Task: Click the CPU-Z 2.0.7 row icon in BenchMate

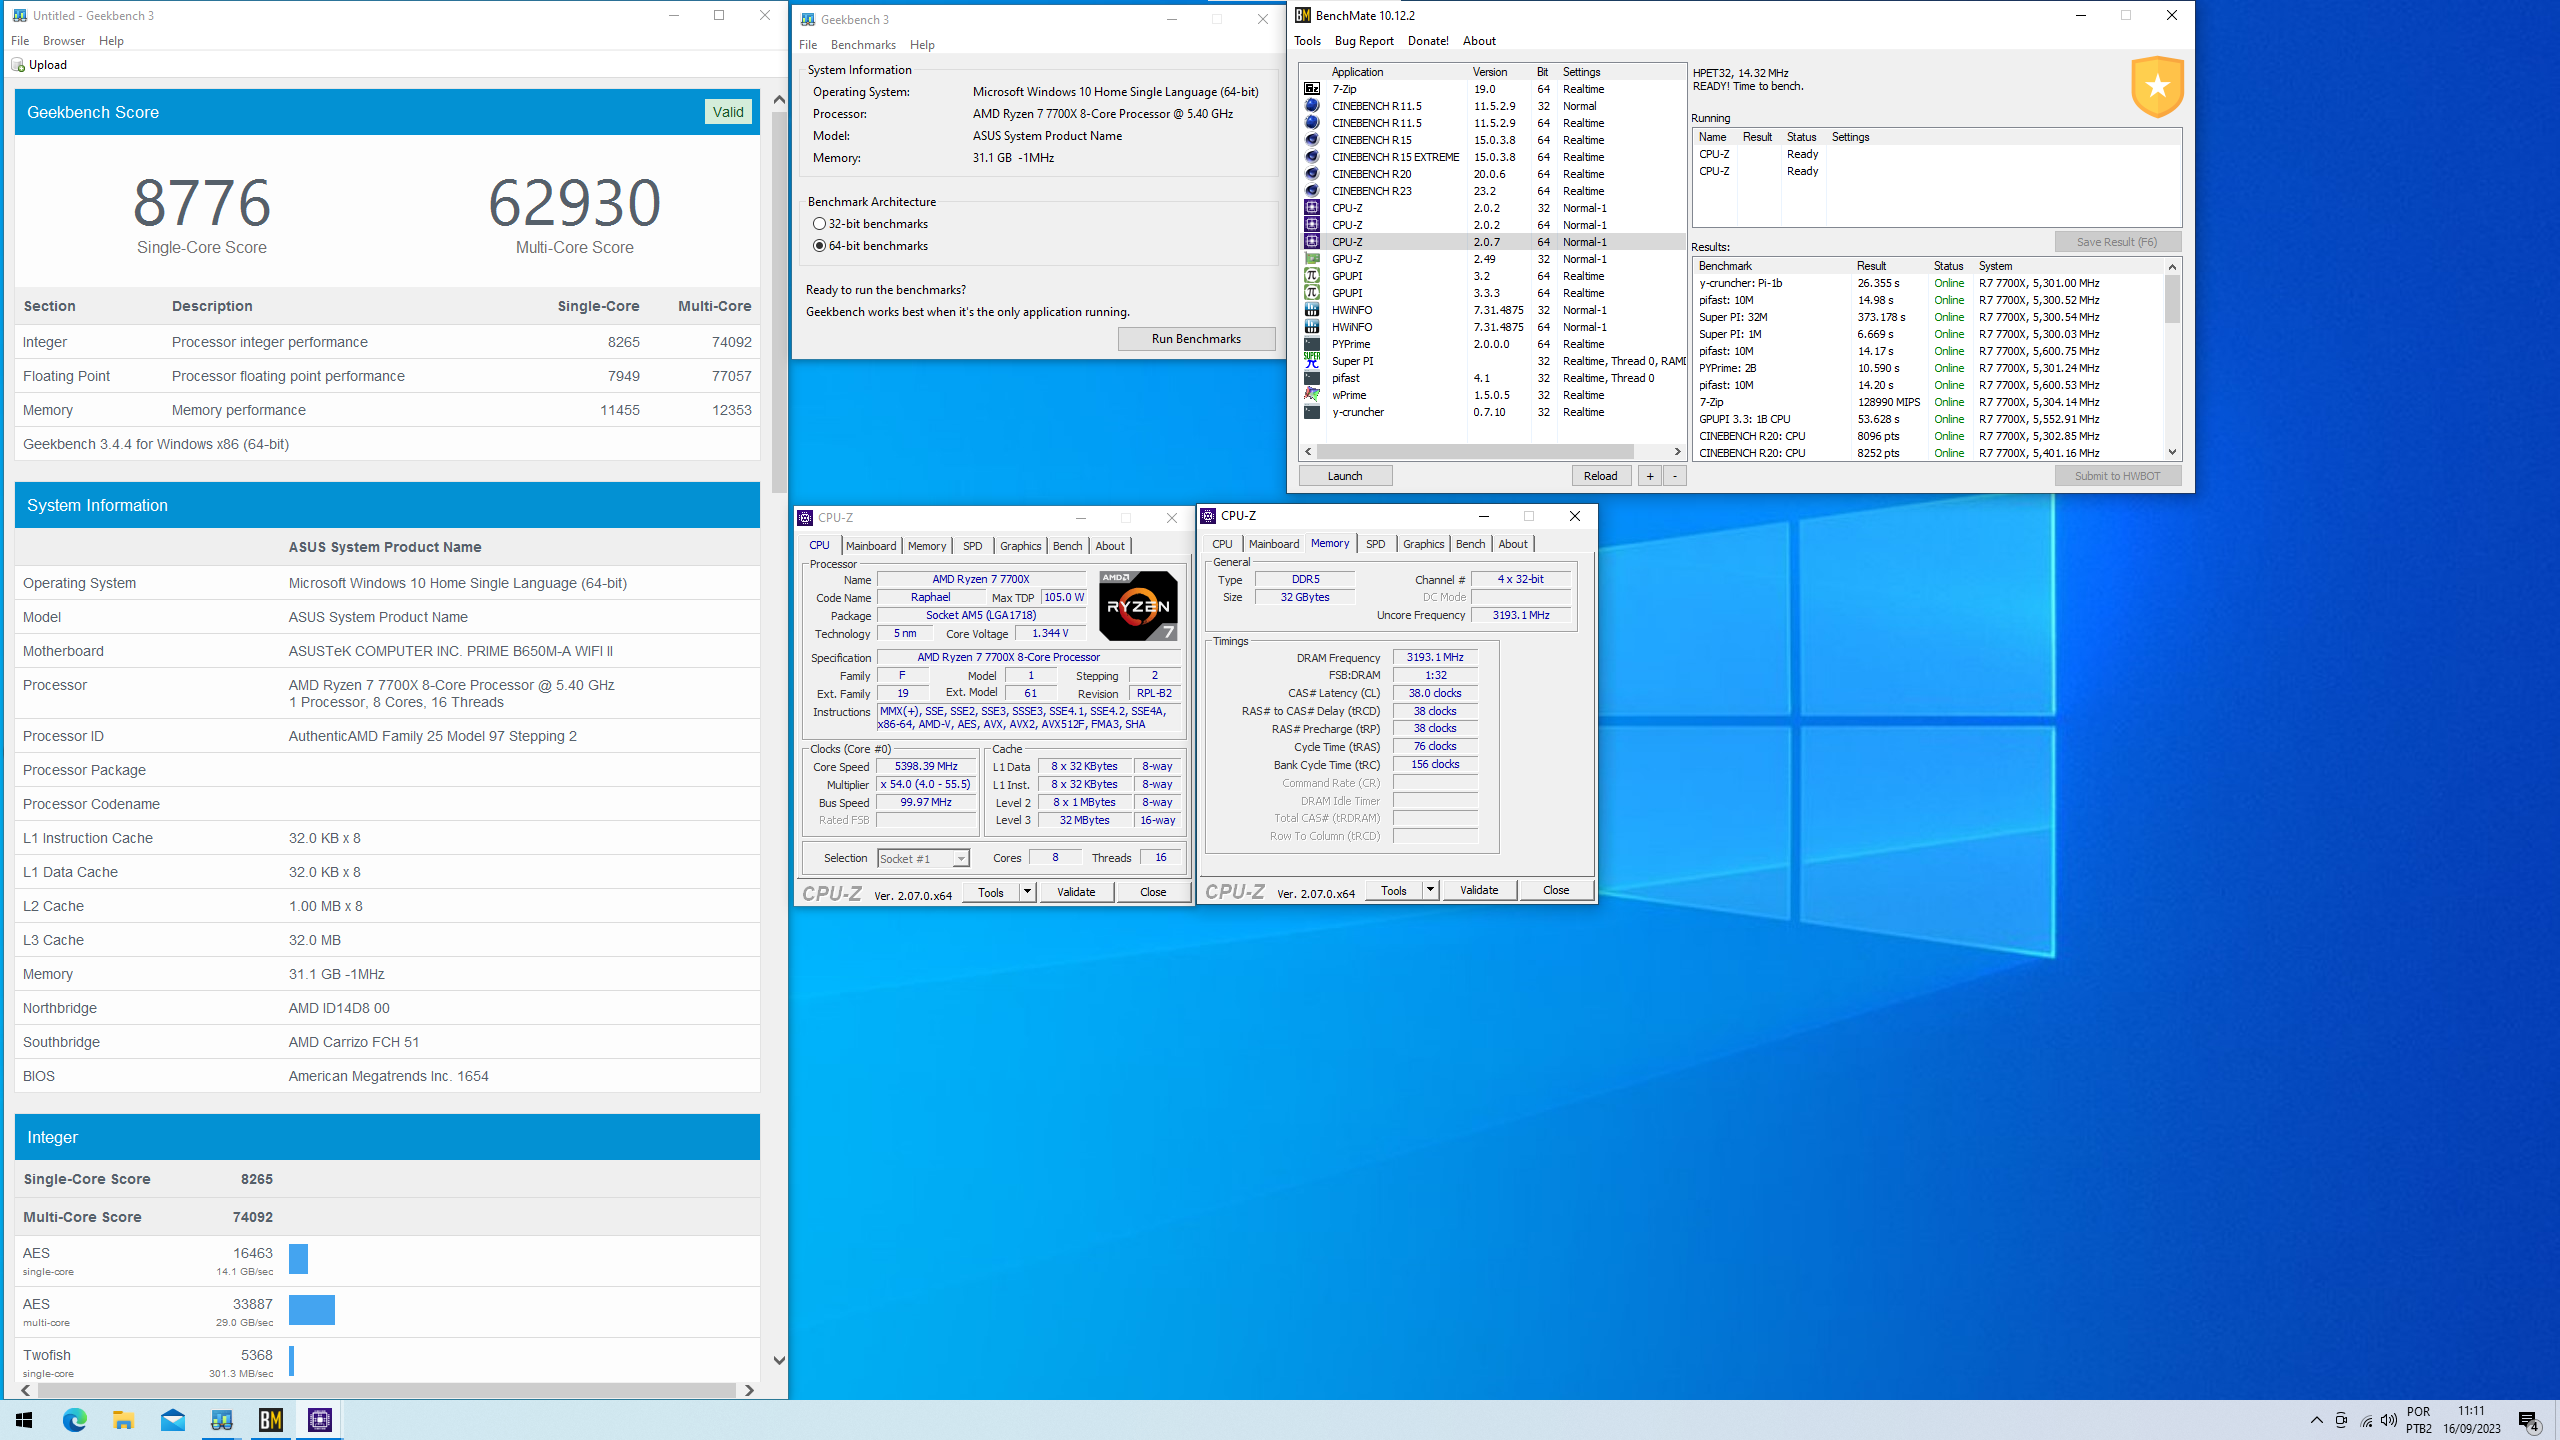Action: pos(1312,242)
